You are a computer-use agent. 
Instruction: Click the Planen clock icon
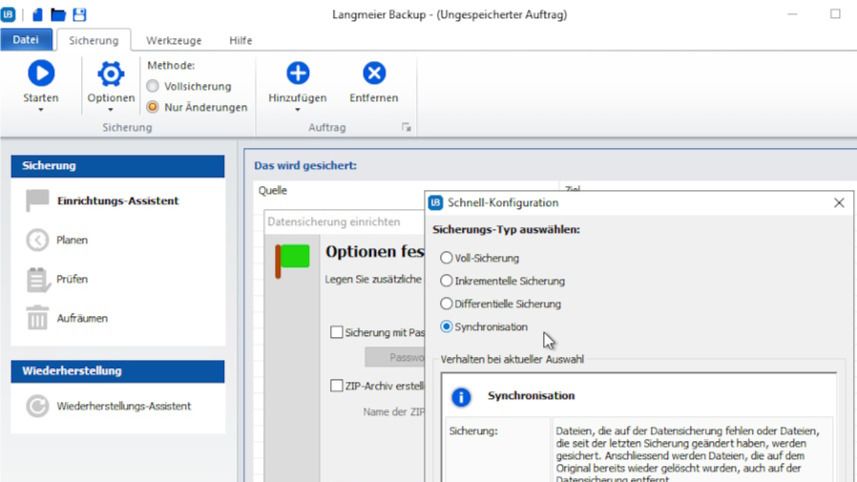tap(37, 240)
